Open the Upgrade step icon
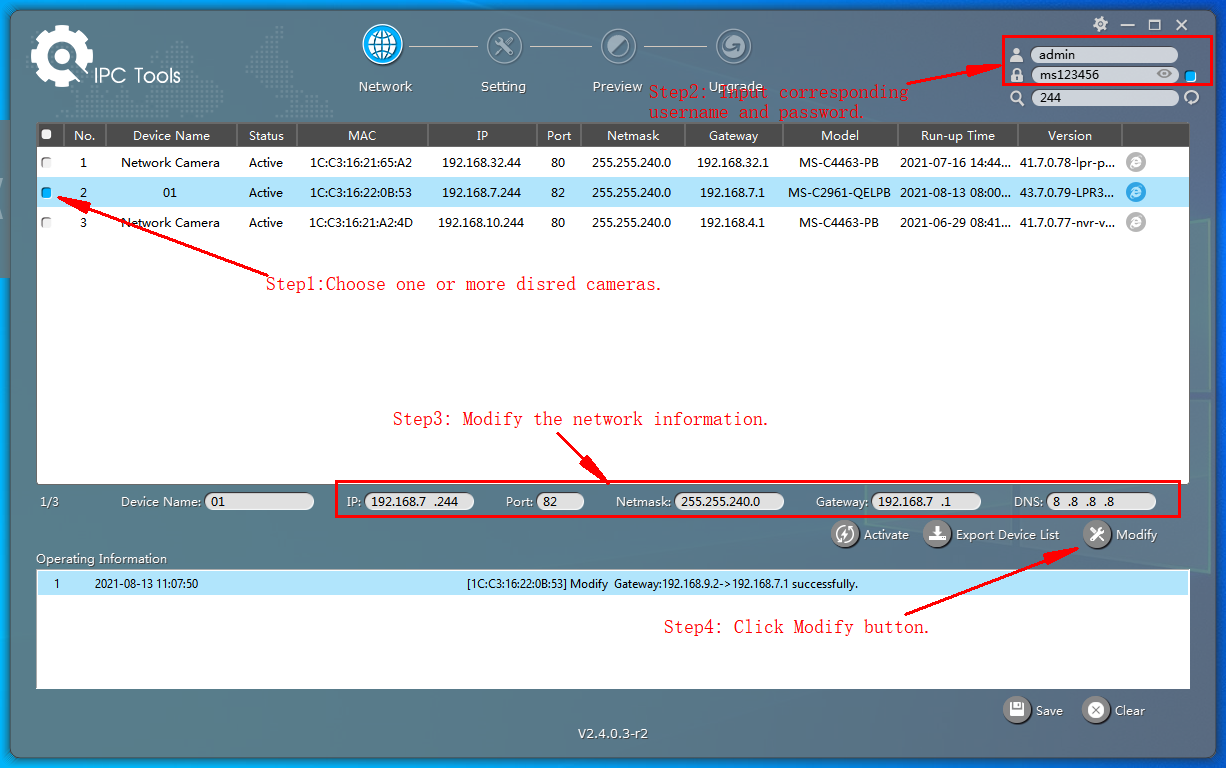This screenshot has height=768, width=1226. click(x=733, y=46)
